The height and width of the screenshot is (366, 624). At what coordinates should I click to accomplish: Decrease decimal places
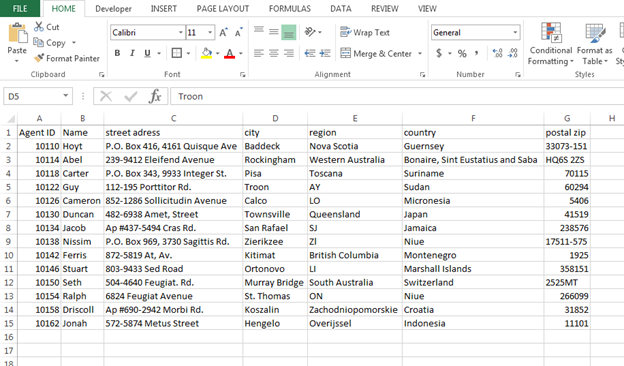pyautogui.click(x=513, y=53)
